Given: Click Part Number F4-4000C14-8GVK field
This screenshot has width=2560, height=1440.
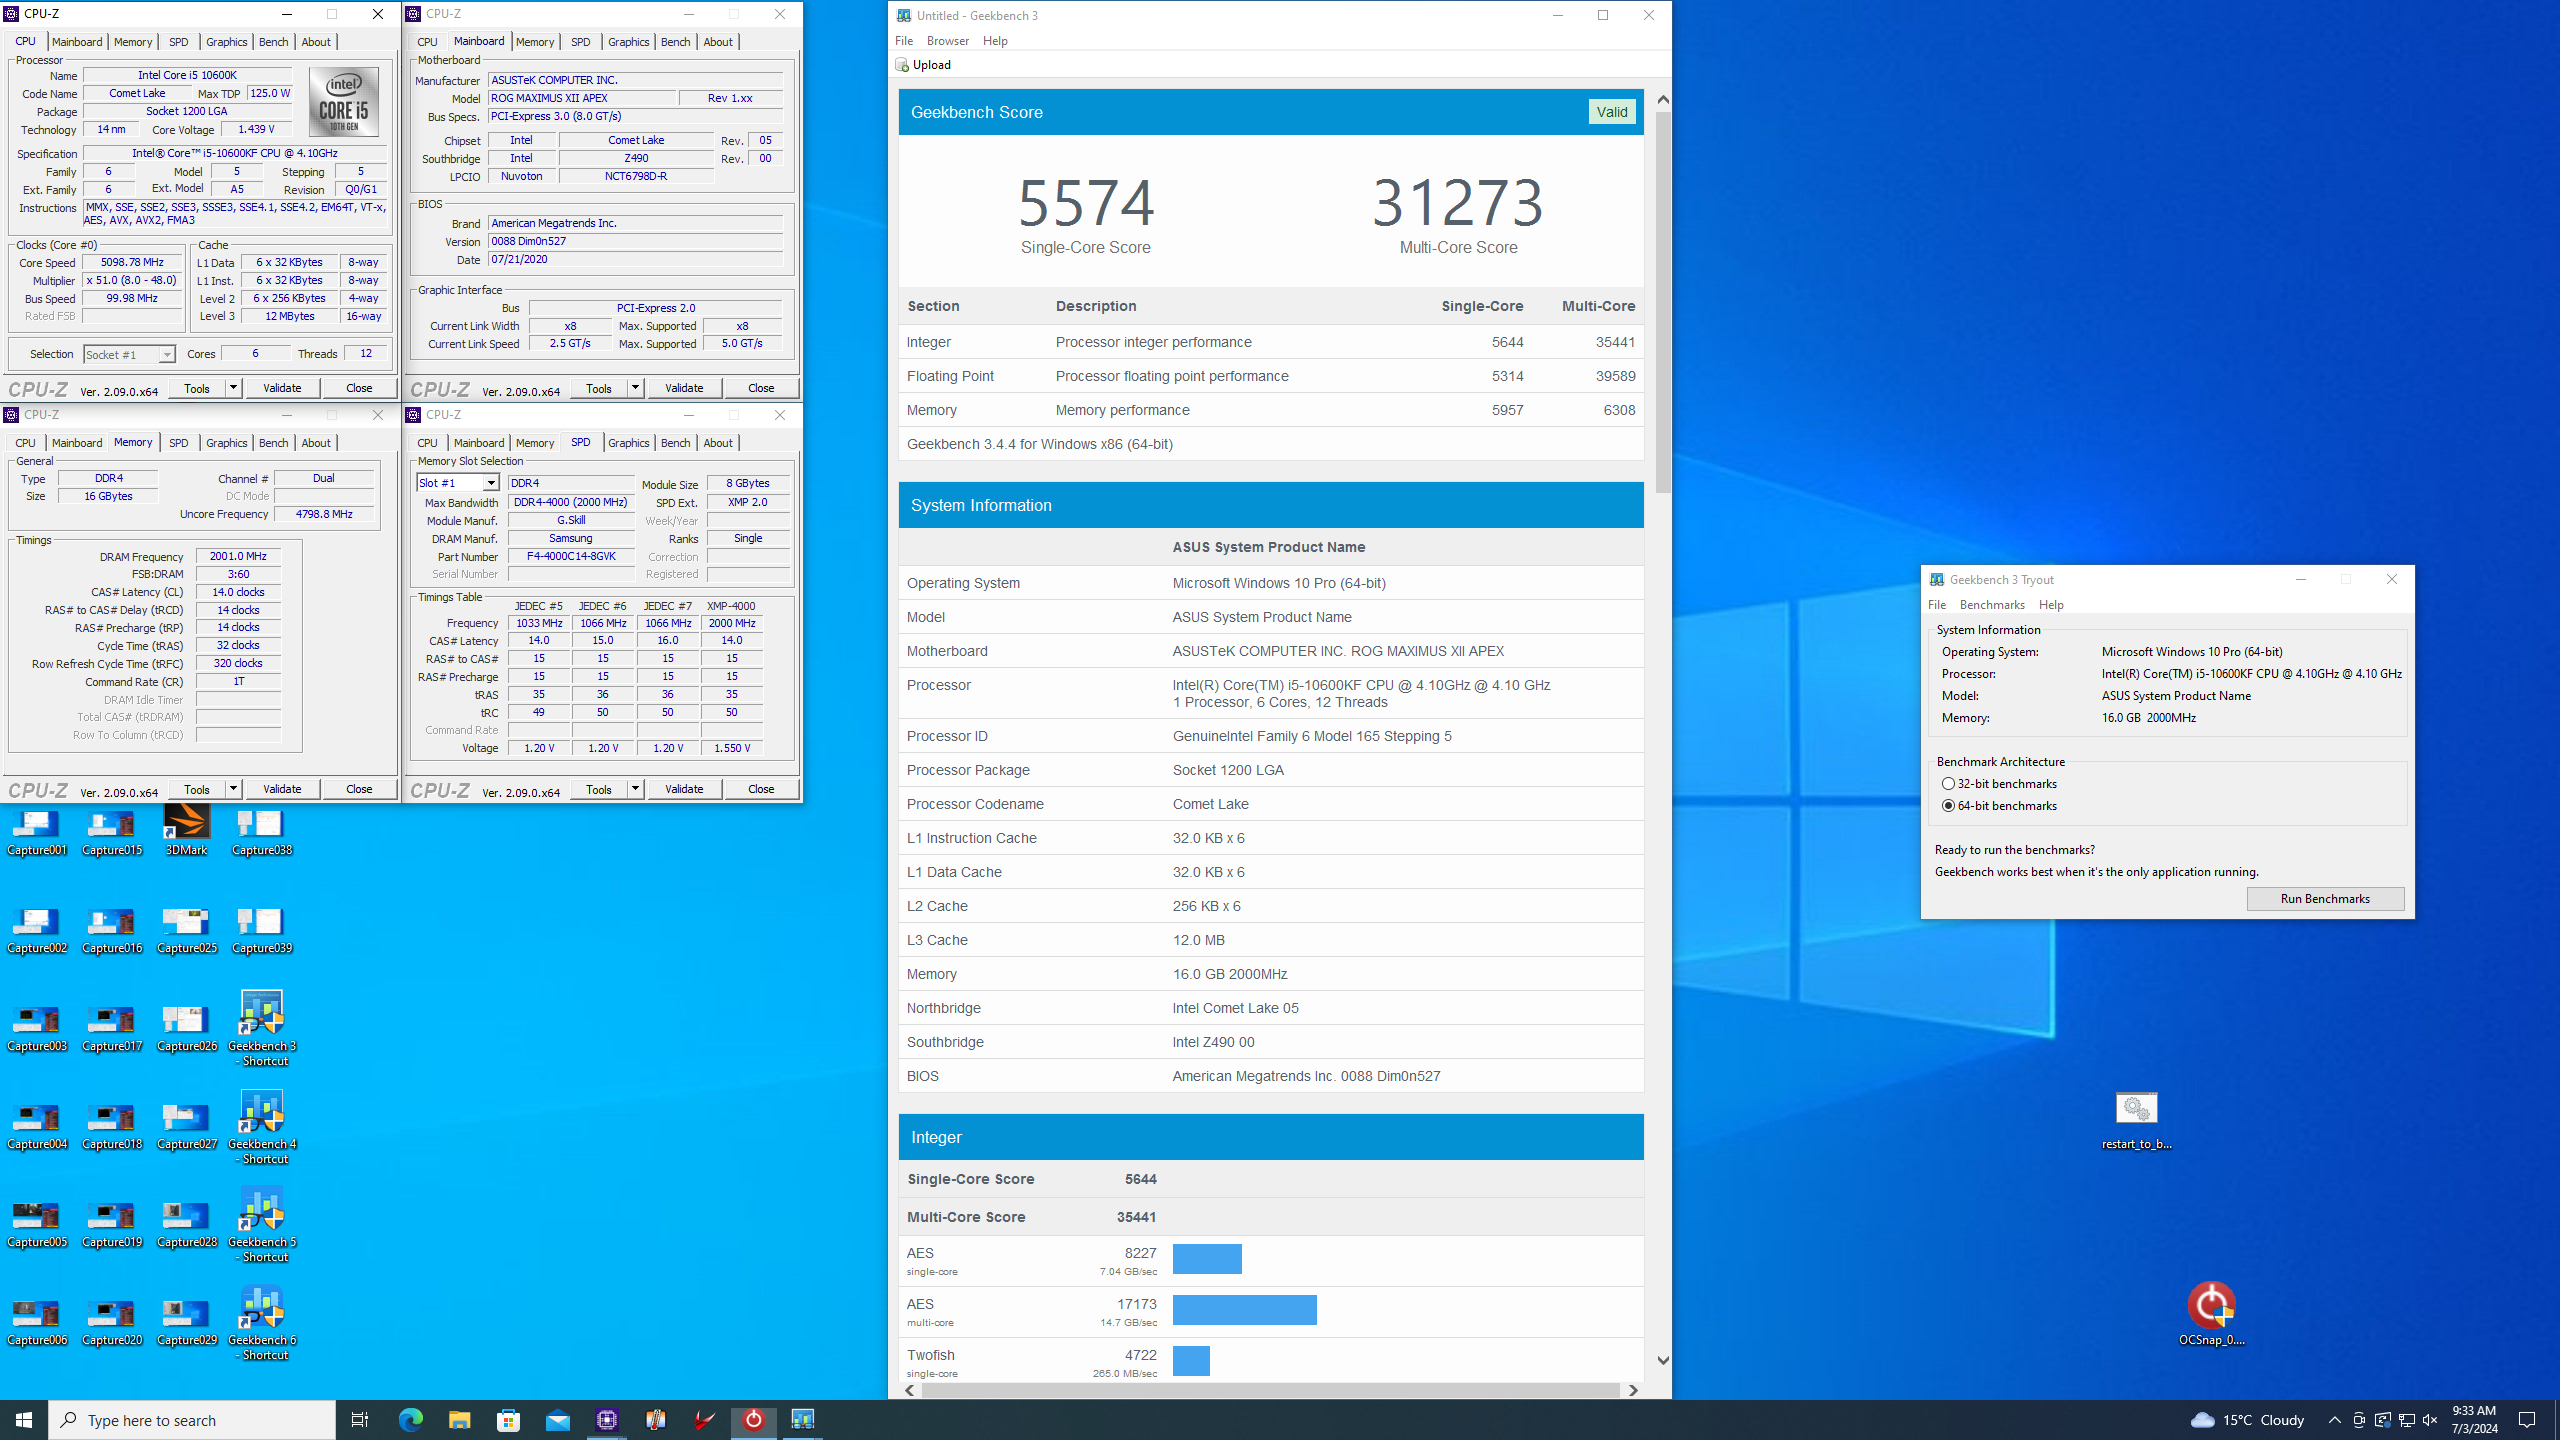Looking at the screenshot, I should coord(571,556).
